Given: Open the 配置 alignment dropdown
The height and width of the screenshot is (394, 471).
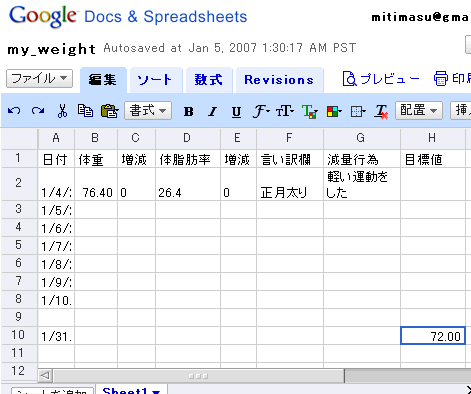Looking at the screenshot, I should pos(419,110).
